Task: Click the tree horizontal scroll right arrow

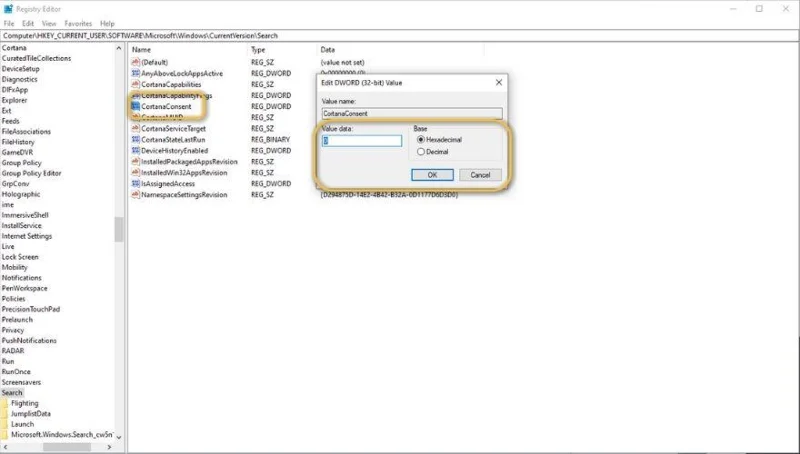Action: point(109,447)
